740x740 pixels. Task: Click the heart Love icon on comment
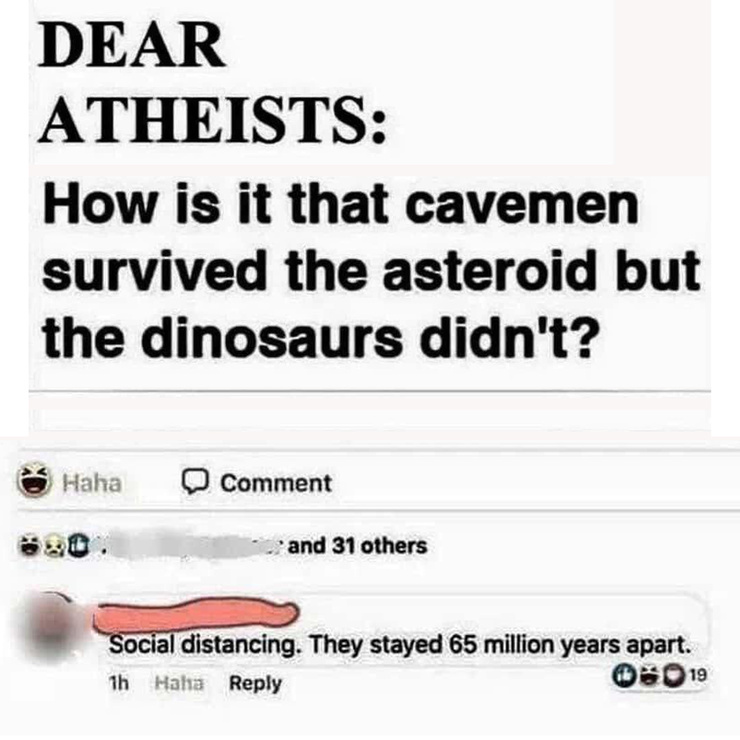[675, 675]
